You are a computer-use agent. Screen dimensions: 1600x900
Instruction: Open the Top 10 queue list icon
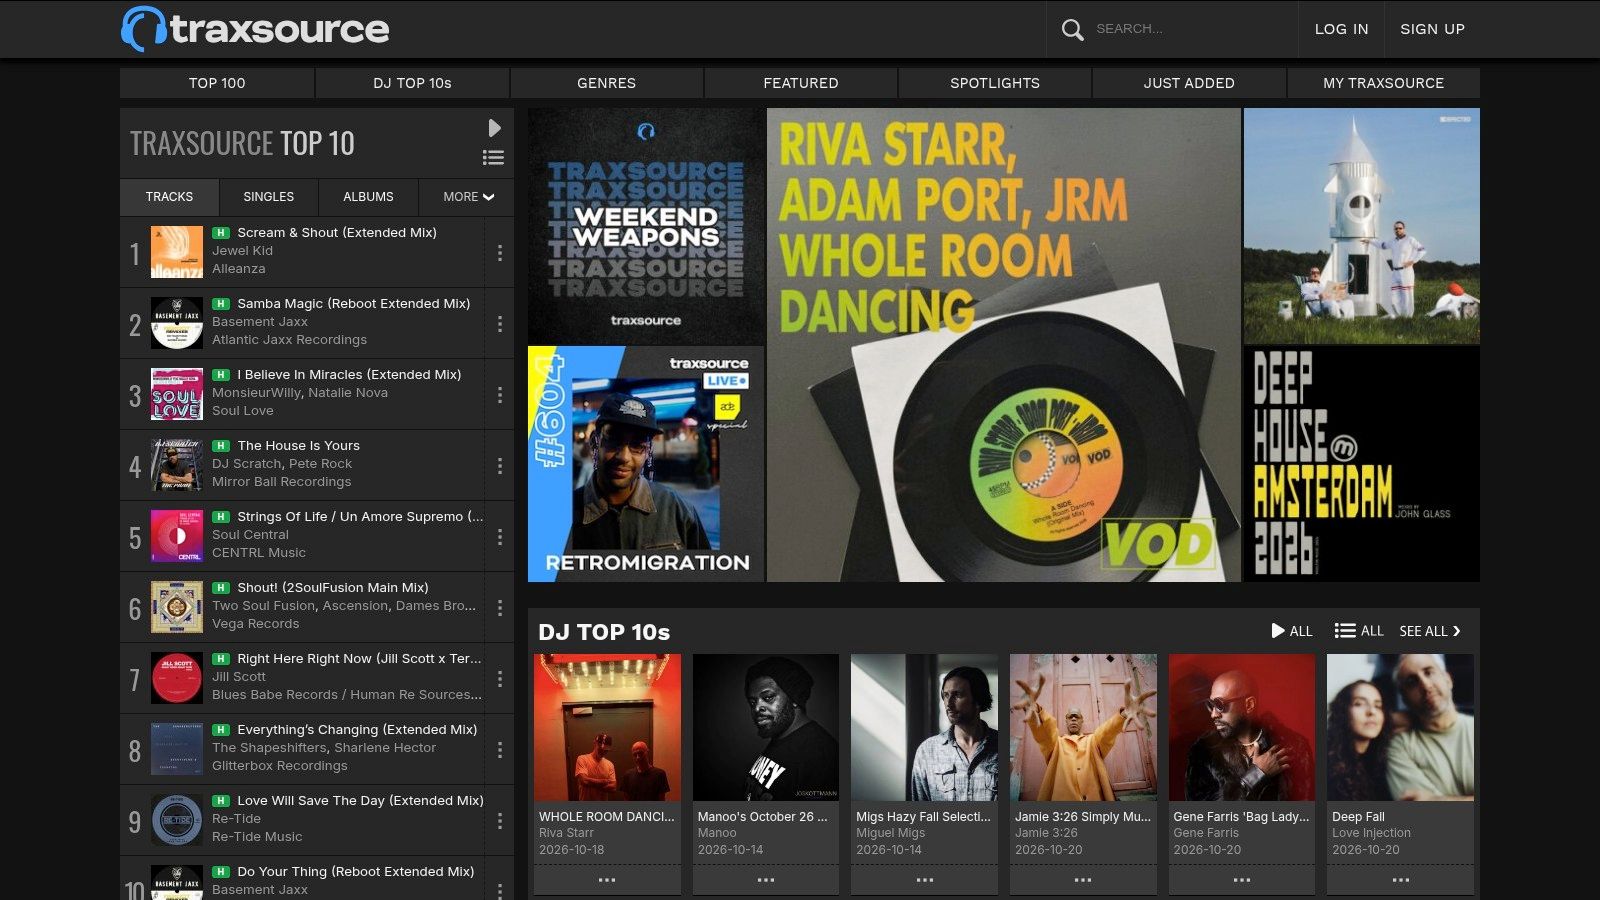tap(493, 158)
